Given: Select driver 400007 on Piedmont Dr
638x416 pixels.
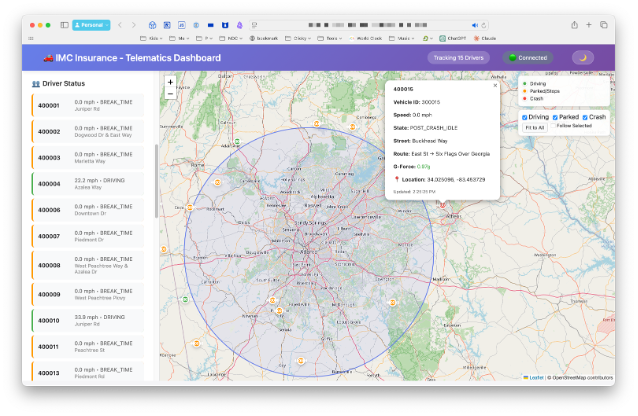Looking at the screenshot, I should (87, 236).
